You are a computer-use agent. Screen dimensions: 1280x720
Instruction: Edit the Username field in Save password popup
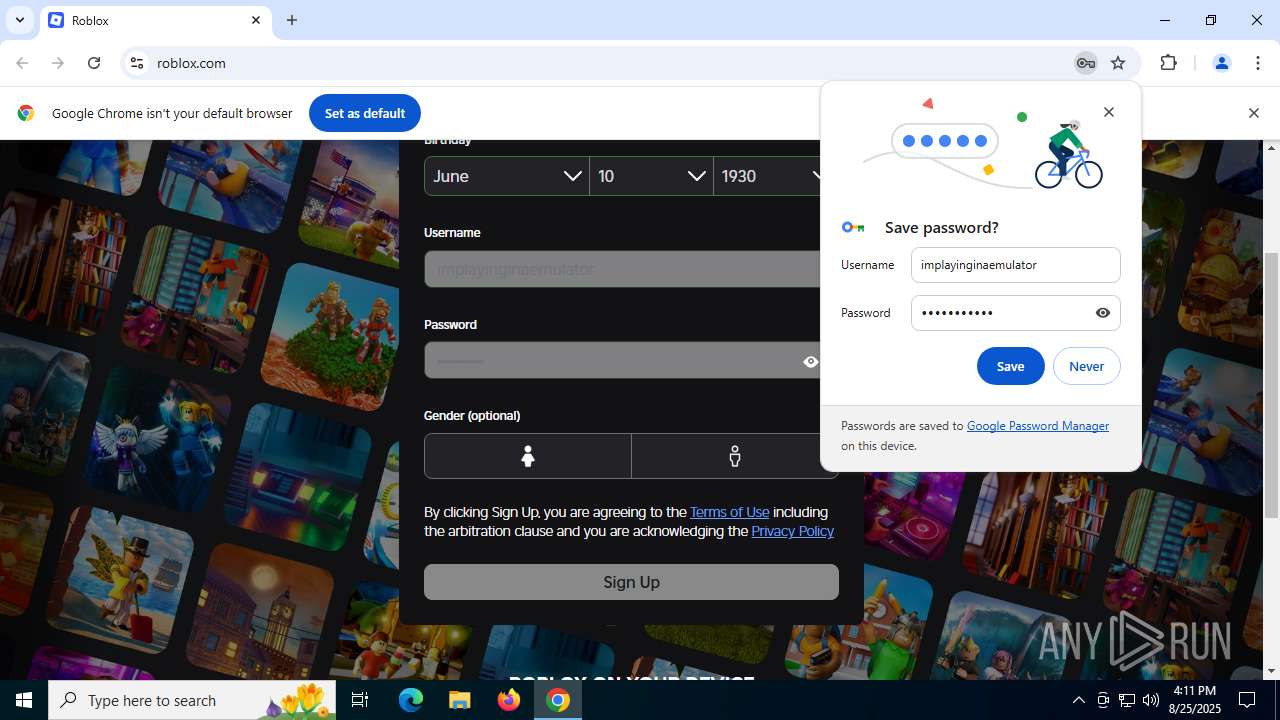1015,265
